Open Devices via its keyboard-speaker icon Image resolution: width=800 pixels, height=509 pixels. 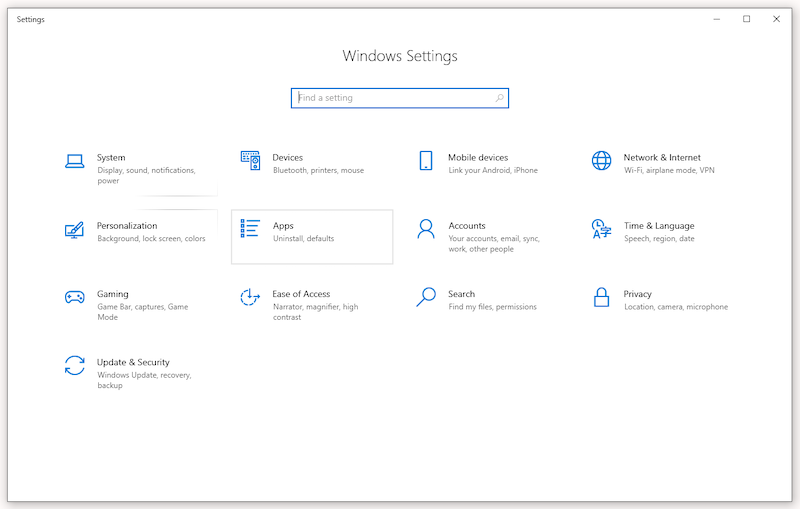pyautogui.click(x=250, y=161)
